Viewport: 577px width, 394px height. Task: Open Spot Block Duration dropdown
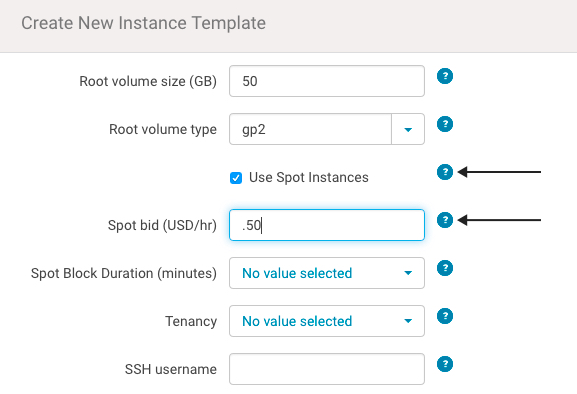pos(327,273)
